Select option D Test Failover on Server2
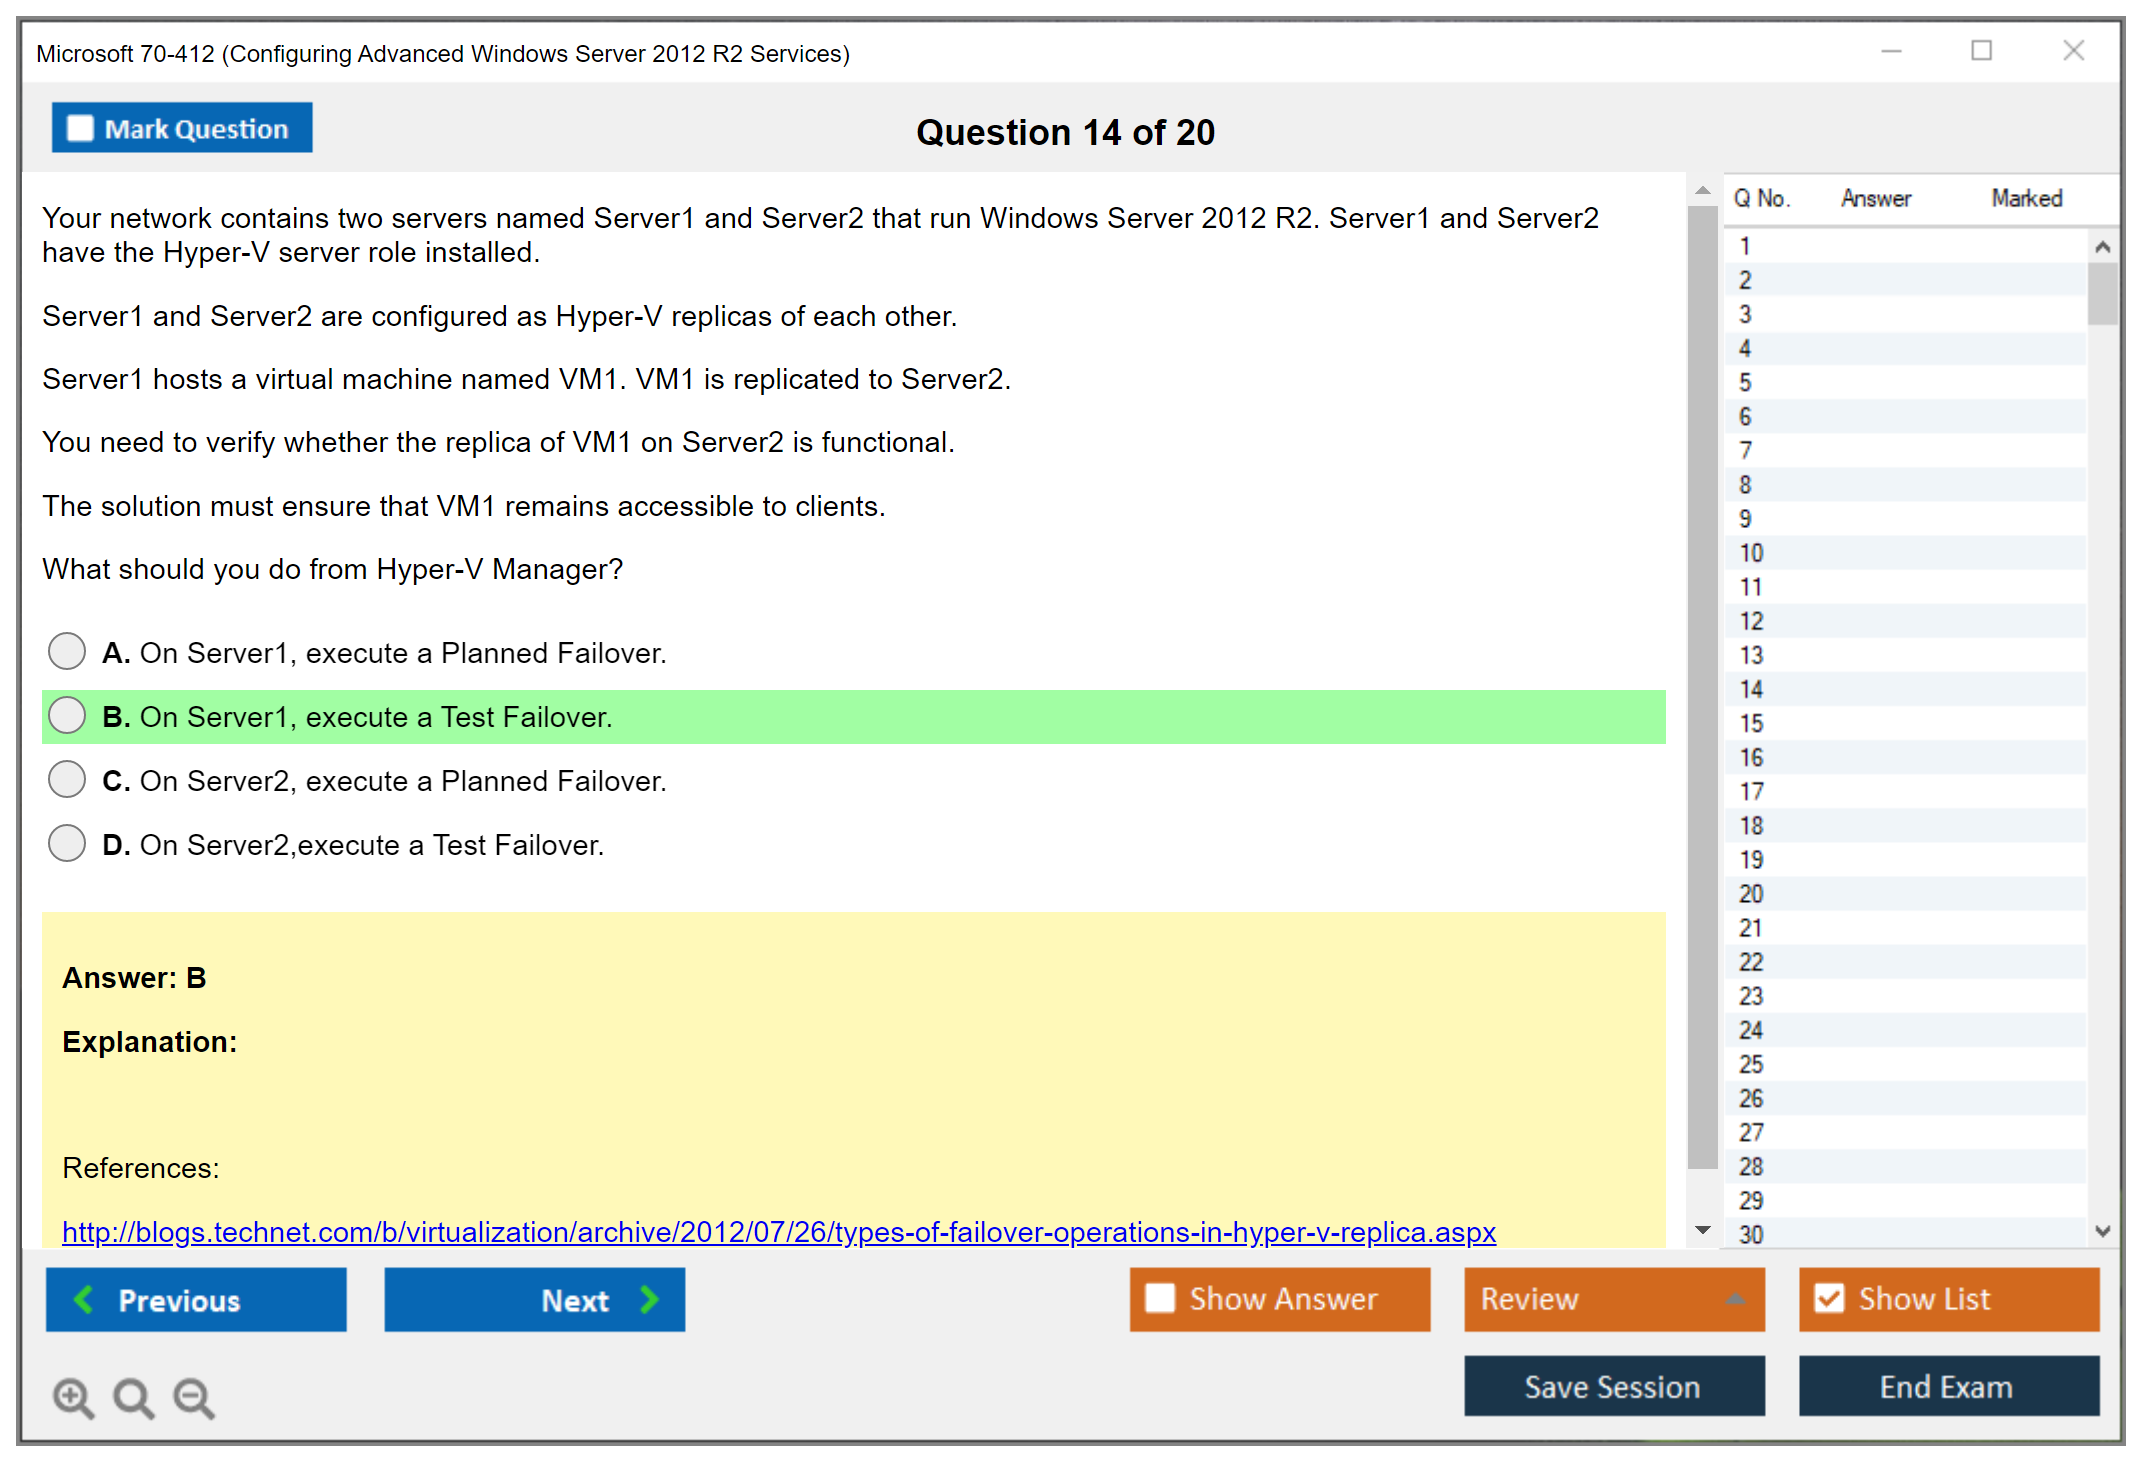Screen dimensions: 2150x1470 point(67,844)
